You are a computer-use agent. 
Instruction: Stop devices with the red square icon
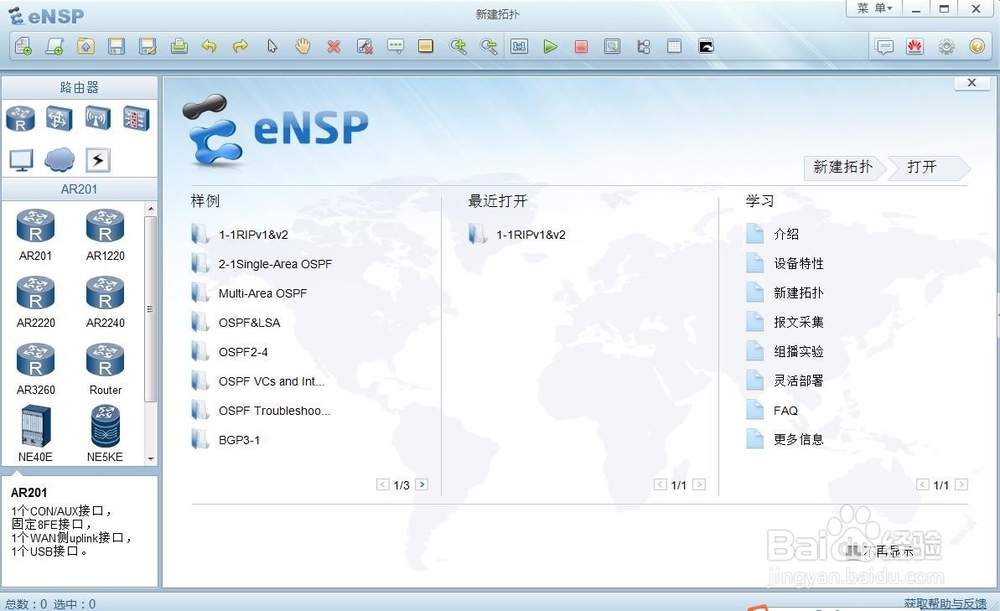581,47
